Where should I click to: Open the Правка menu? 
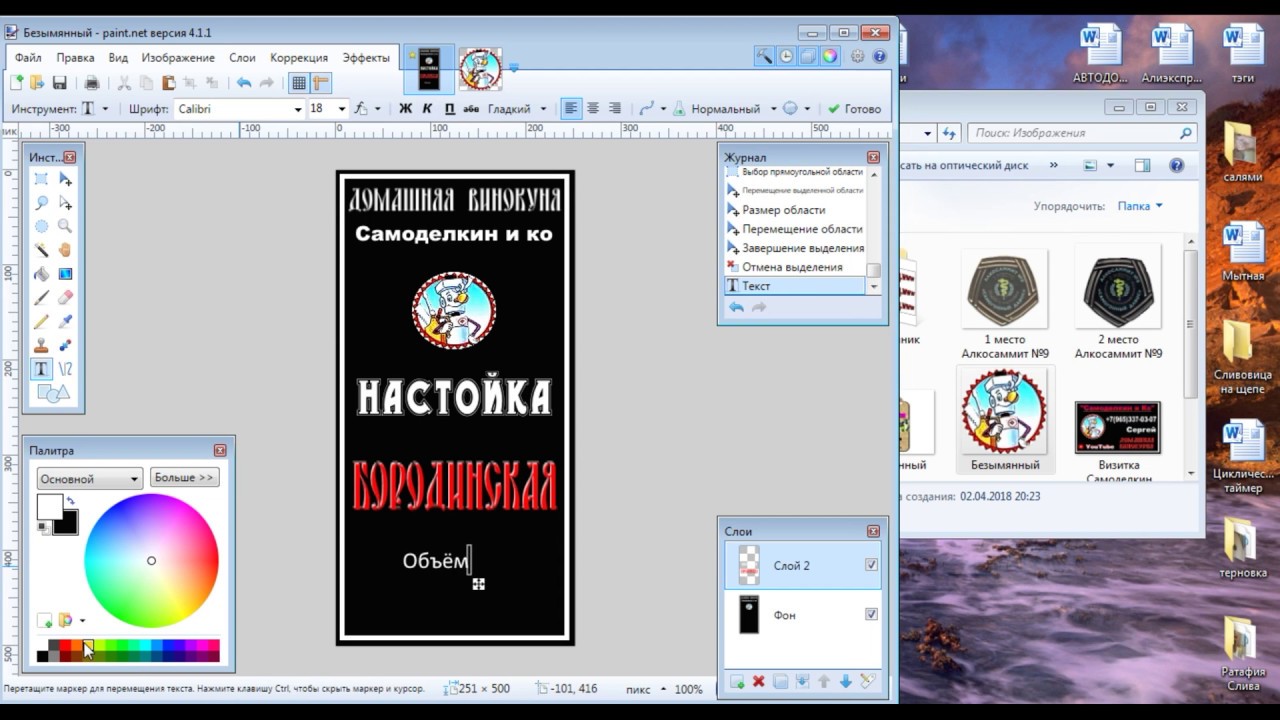(75, 58)
